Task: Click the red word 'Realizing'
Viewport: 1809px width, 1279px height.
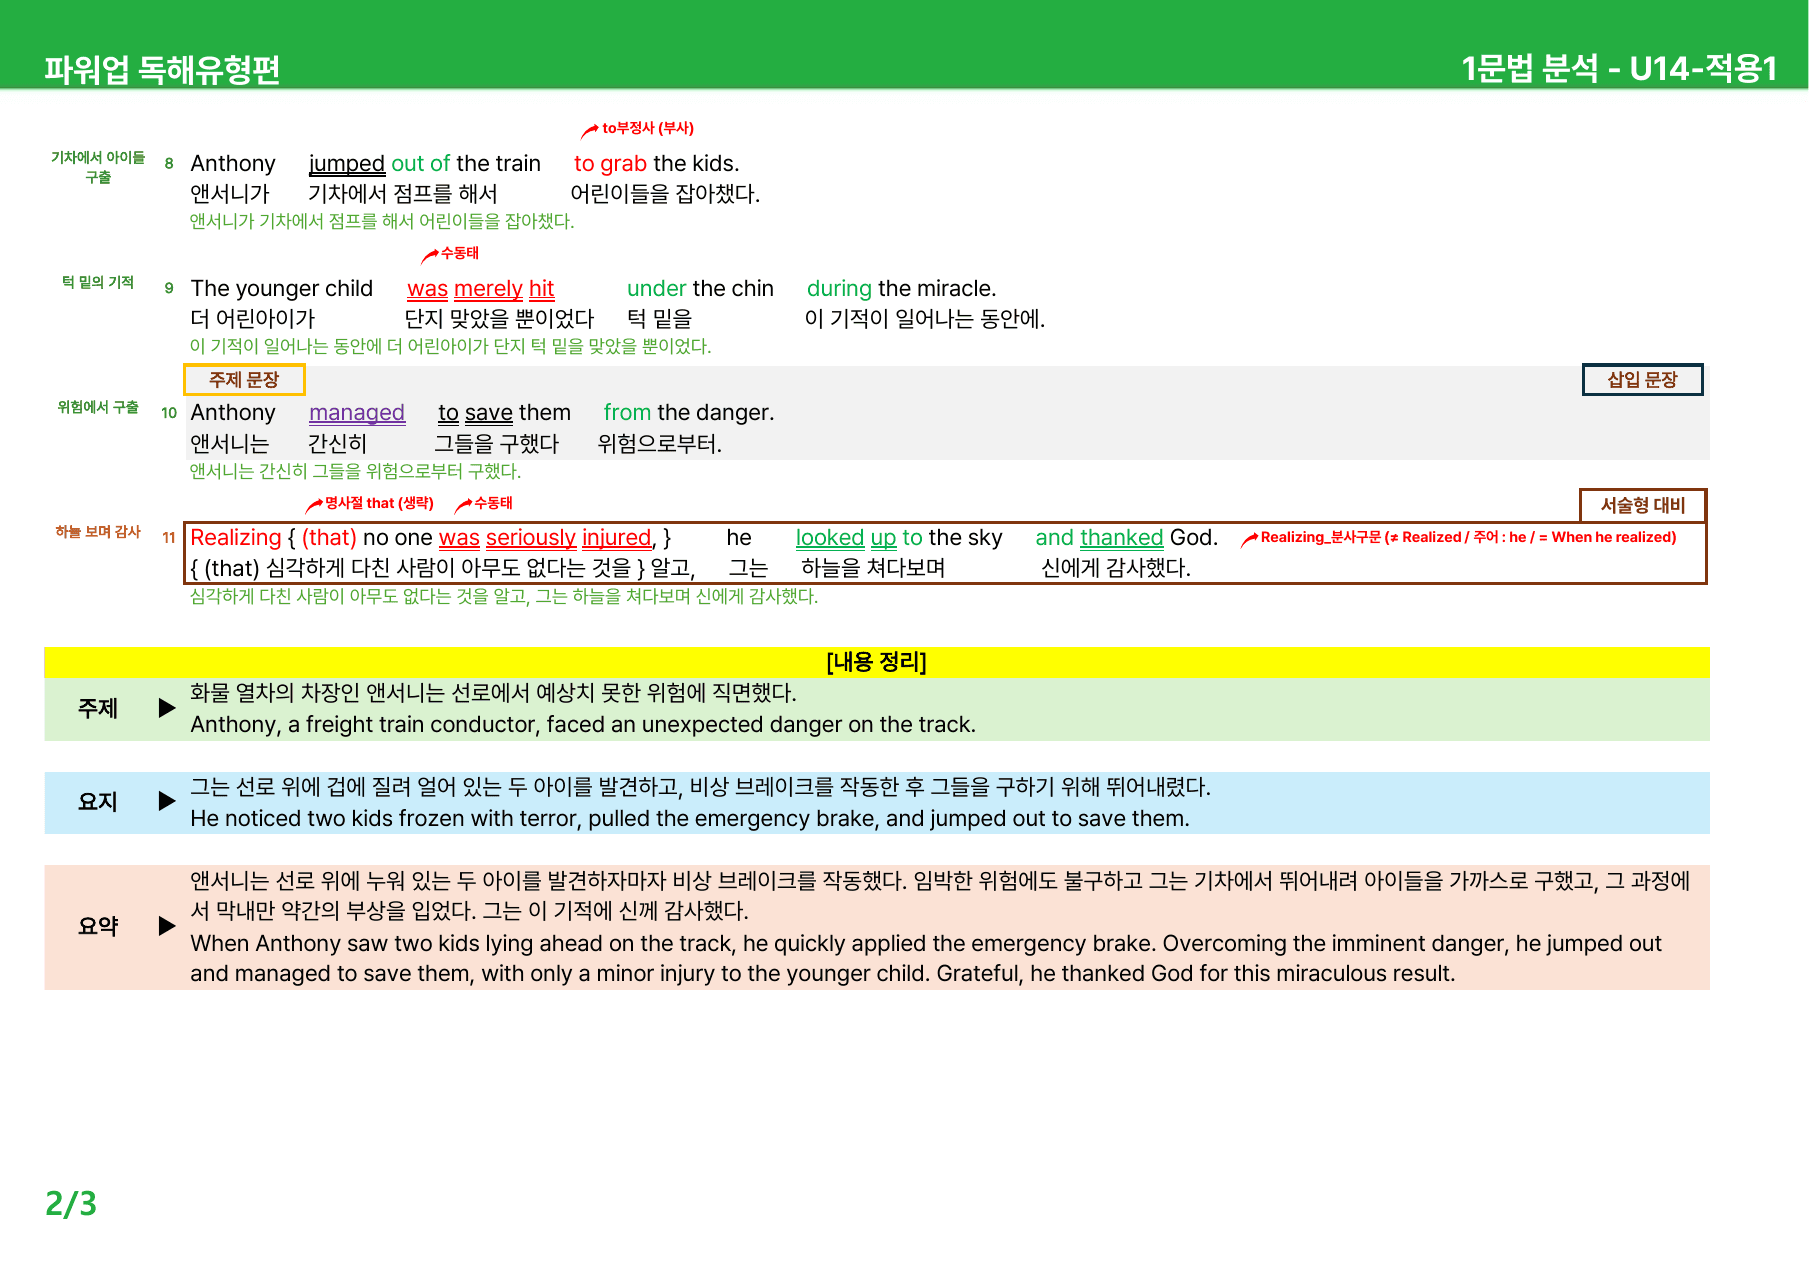Action: pyautogui.click(x=236, y=538)
